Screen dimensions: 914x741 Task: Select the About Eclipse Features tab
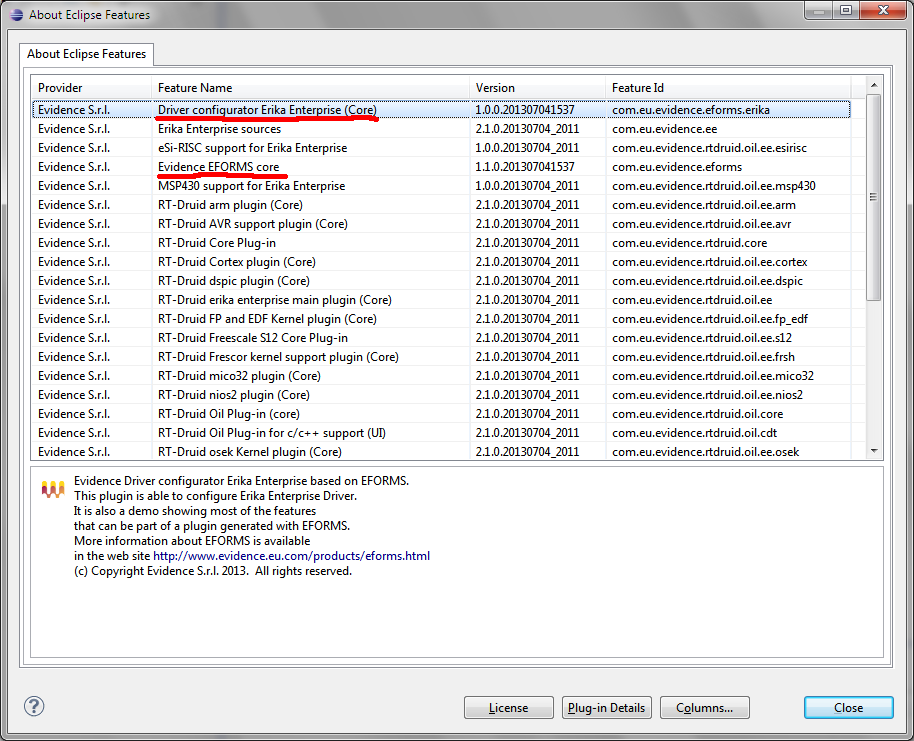(86, 54)
